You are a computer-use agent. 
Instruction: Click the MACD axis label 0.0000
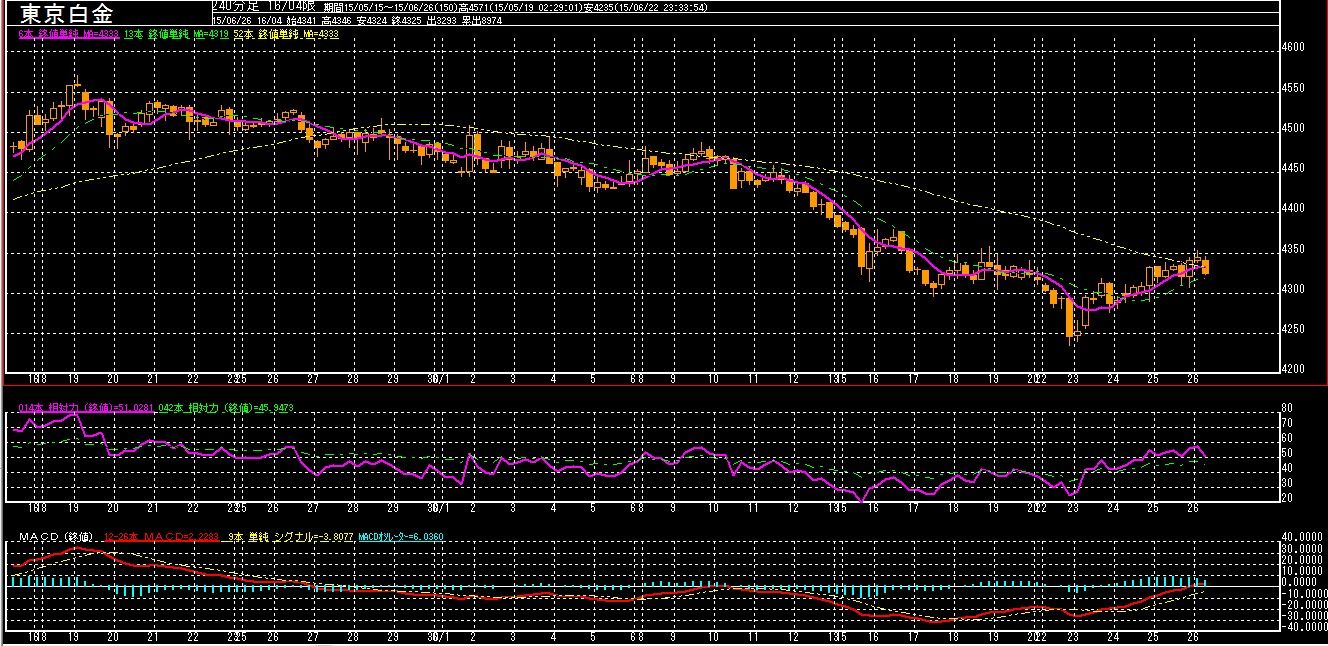[x=1301, y=581]
